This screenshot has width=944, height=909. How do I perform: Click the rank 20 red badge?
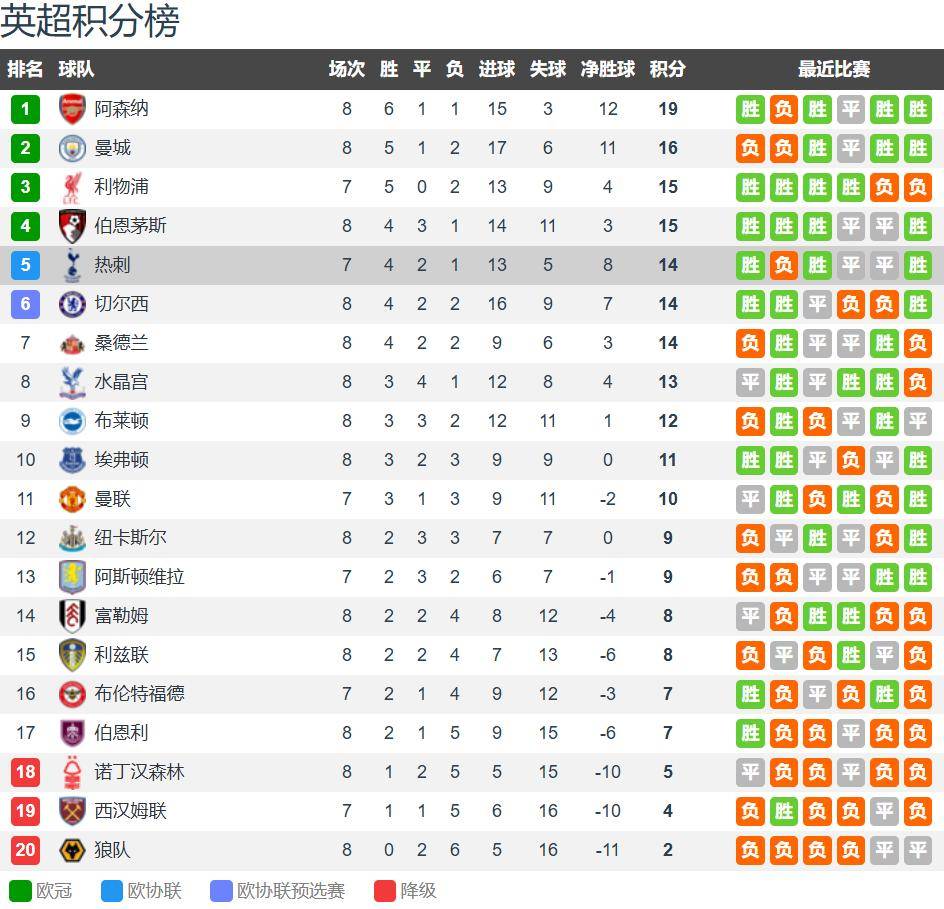(x=25, y=850)
